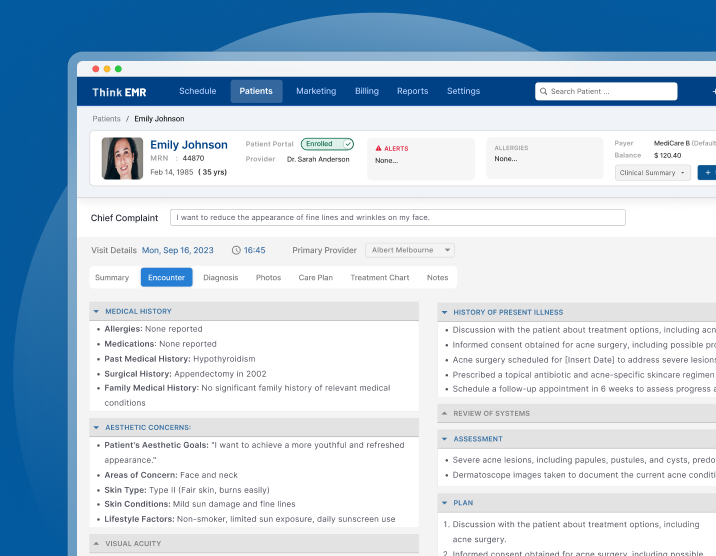Open the Reports section
The height and width of the screenshot is (556, 716).
click(x=412, y=91)
